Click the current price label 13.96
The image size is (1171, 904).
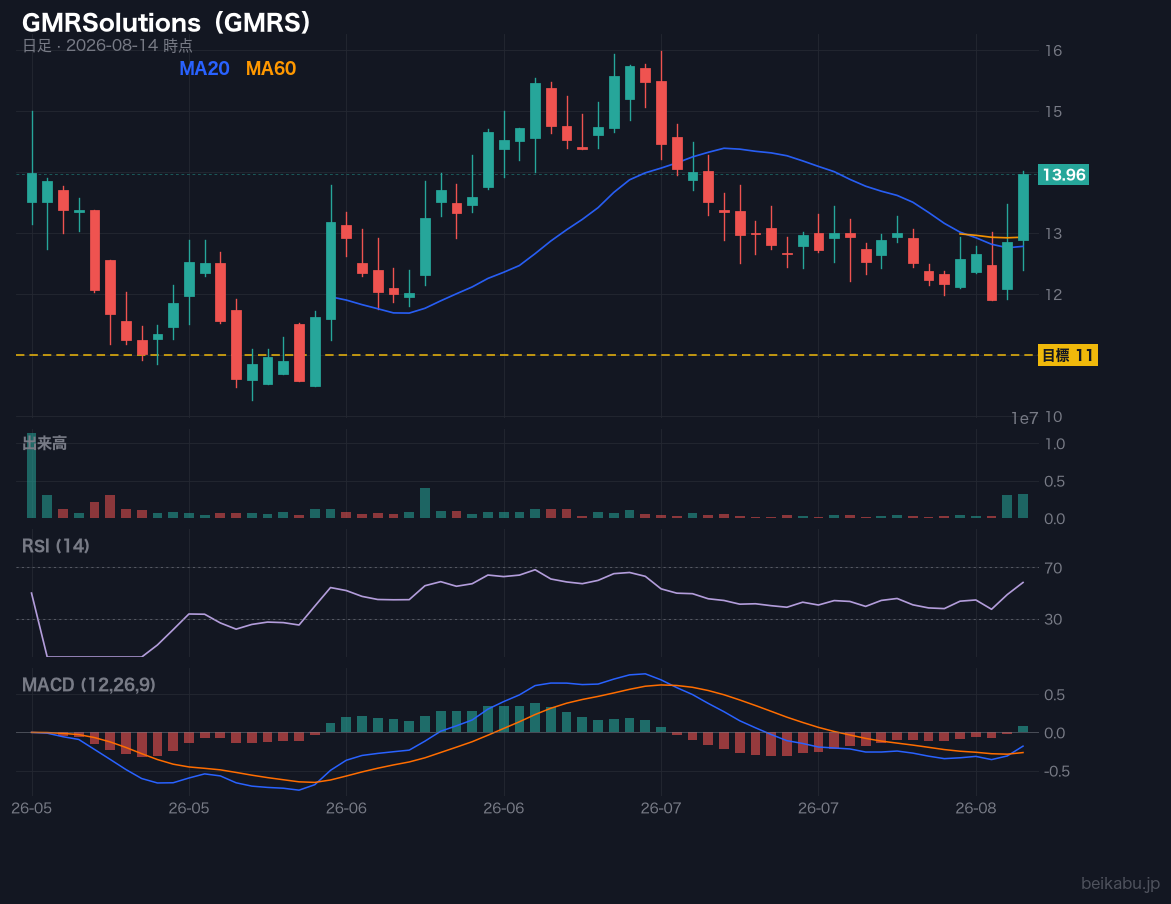[x=1063, y=175]
